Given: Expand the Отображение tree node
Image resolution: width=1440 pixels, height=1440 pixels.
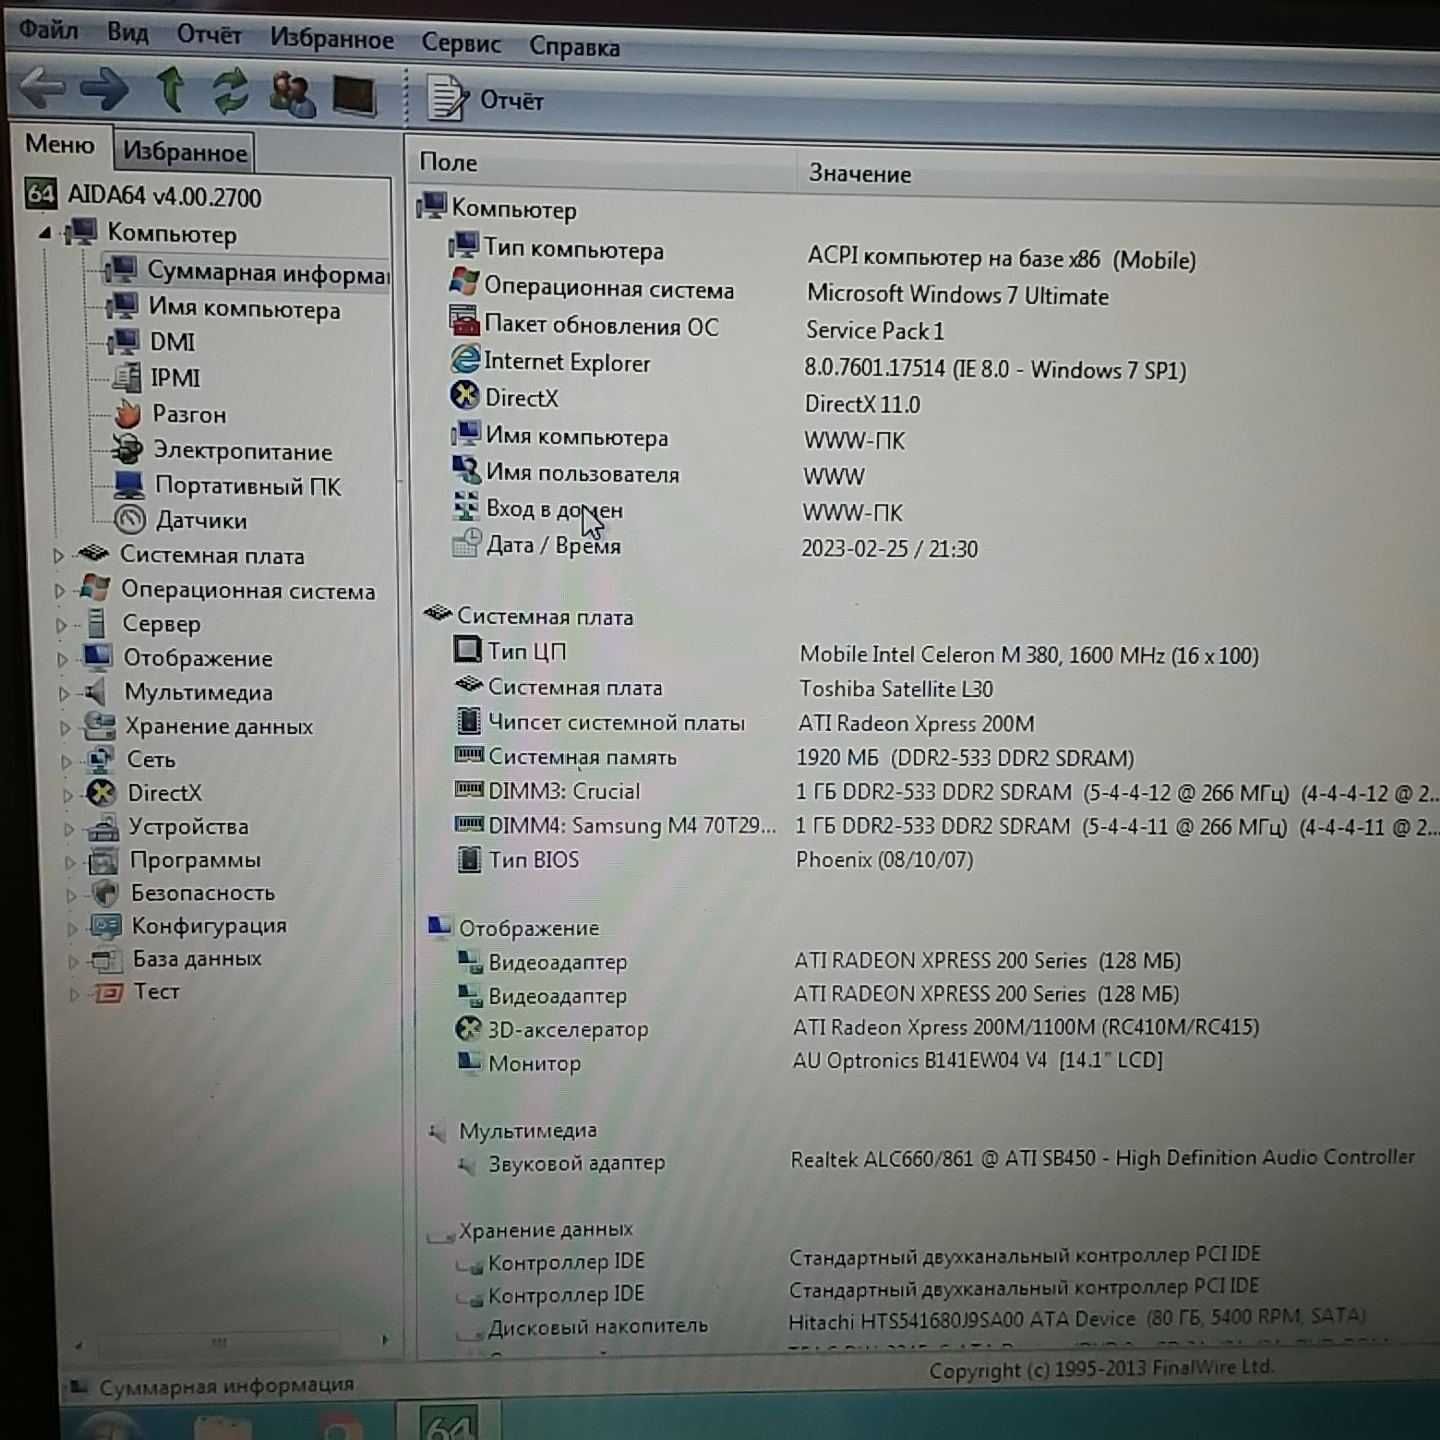Looking at the screenshot, I should pos(62,659).
